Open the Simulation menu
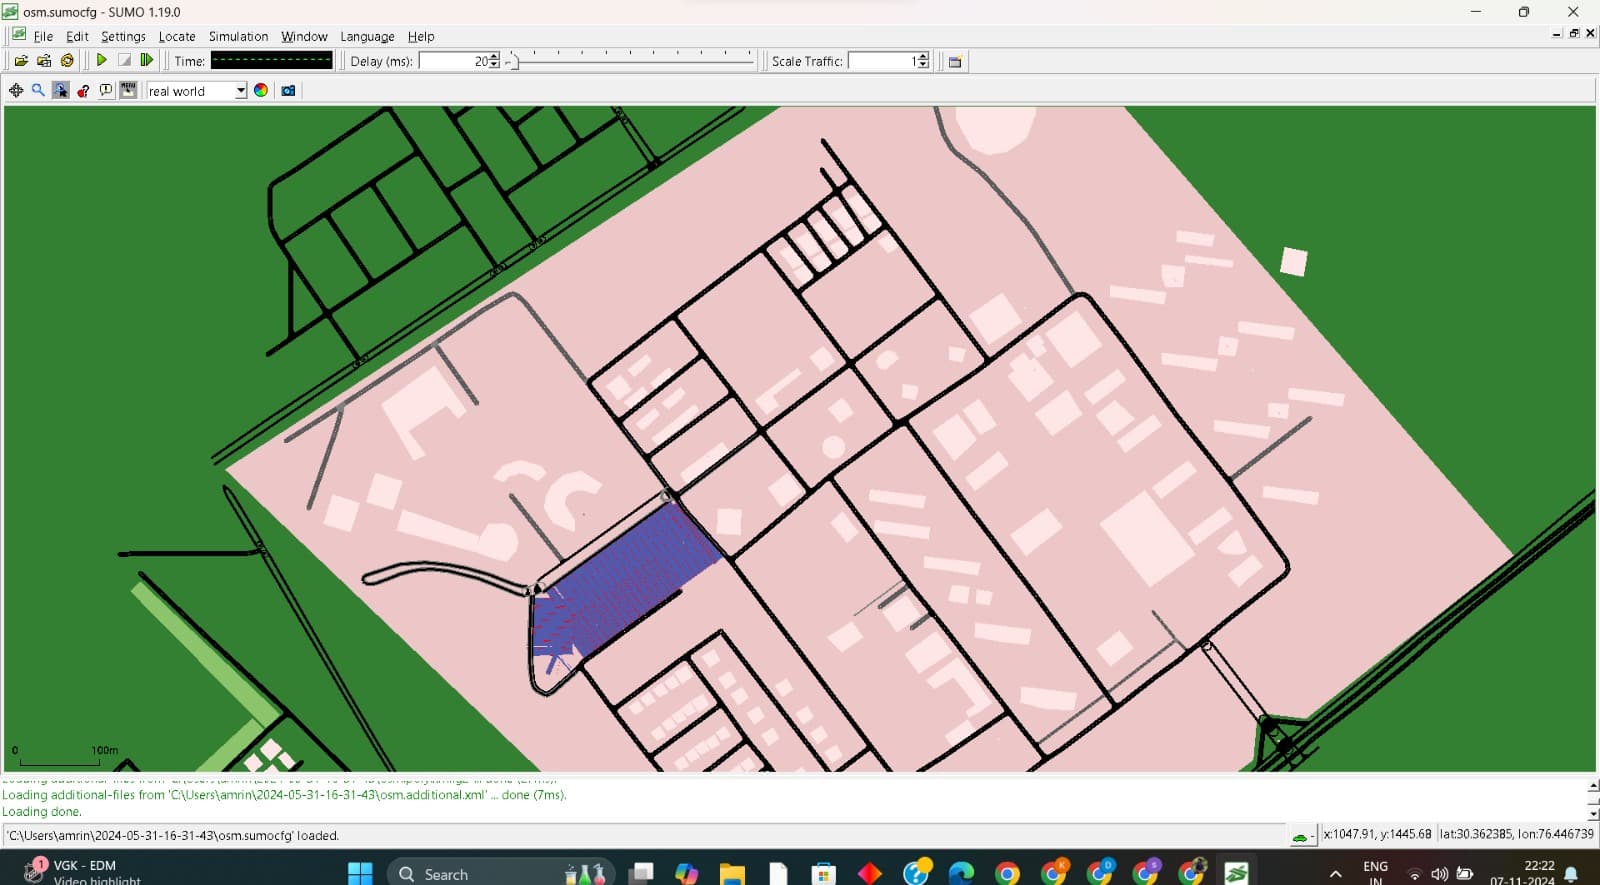 coord(238,36)
